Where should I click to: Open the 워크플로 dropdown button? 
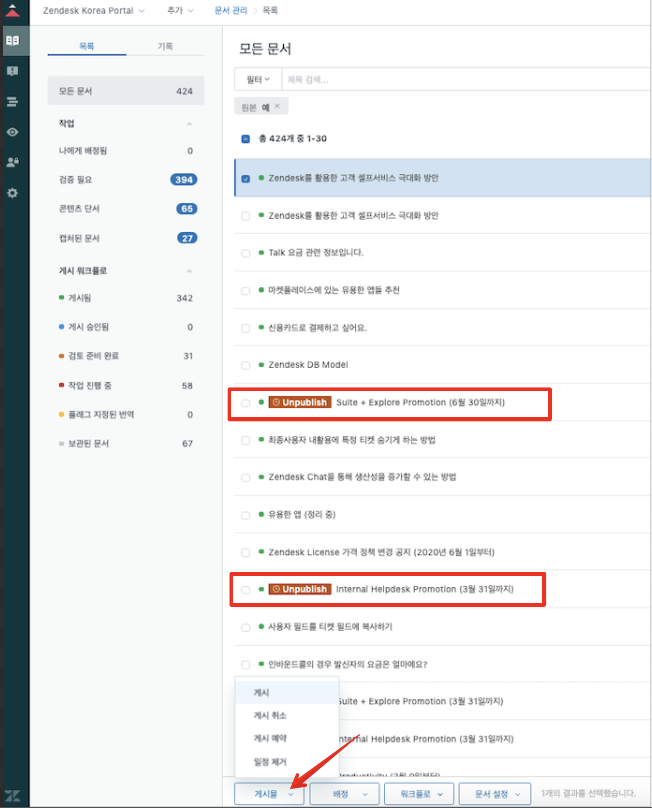pos(419,794)
